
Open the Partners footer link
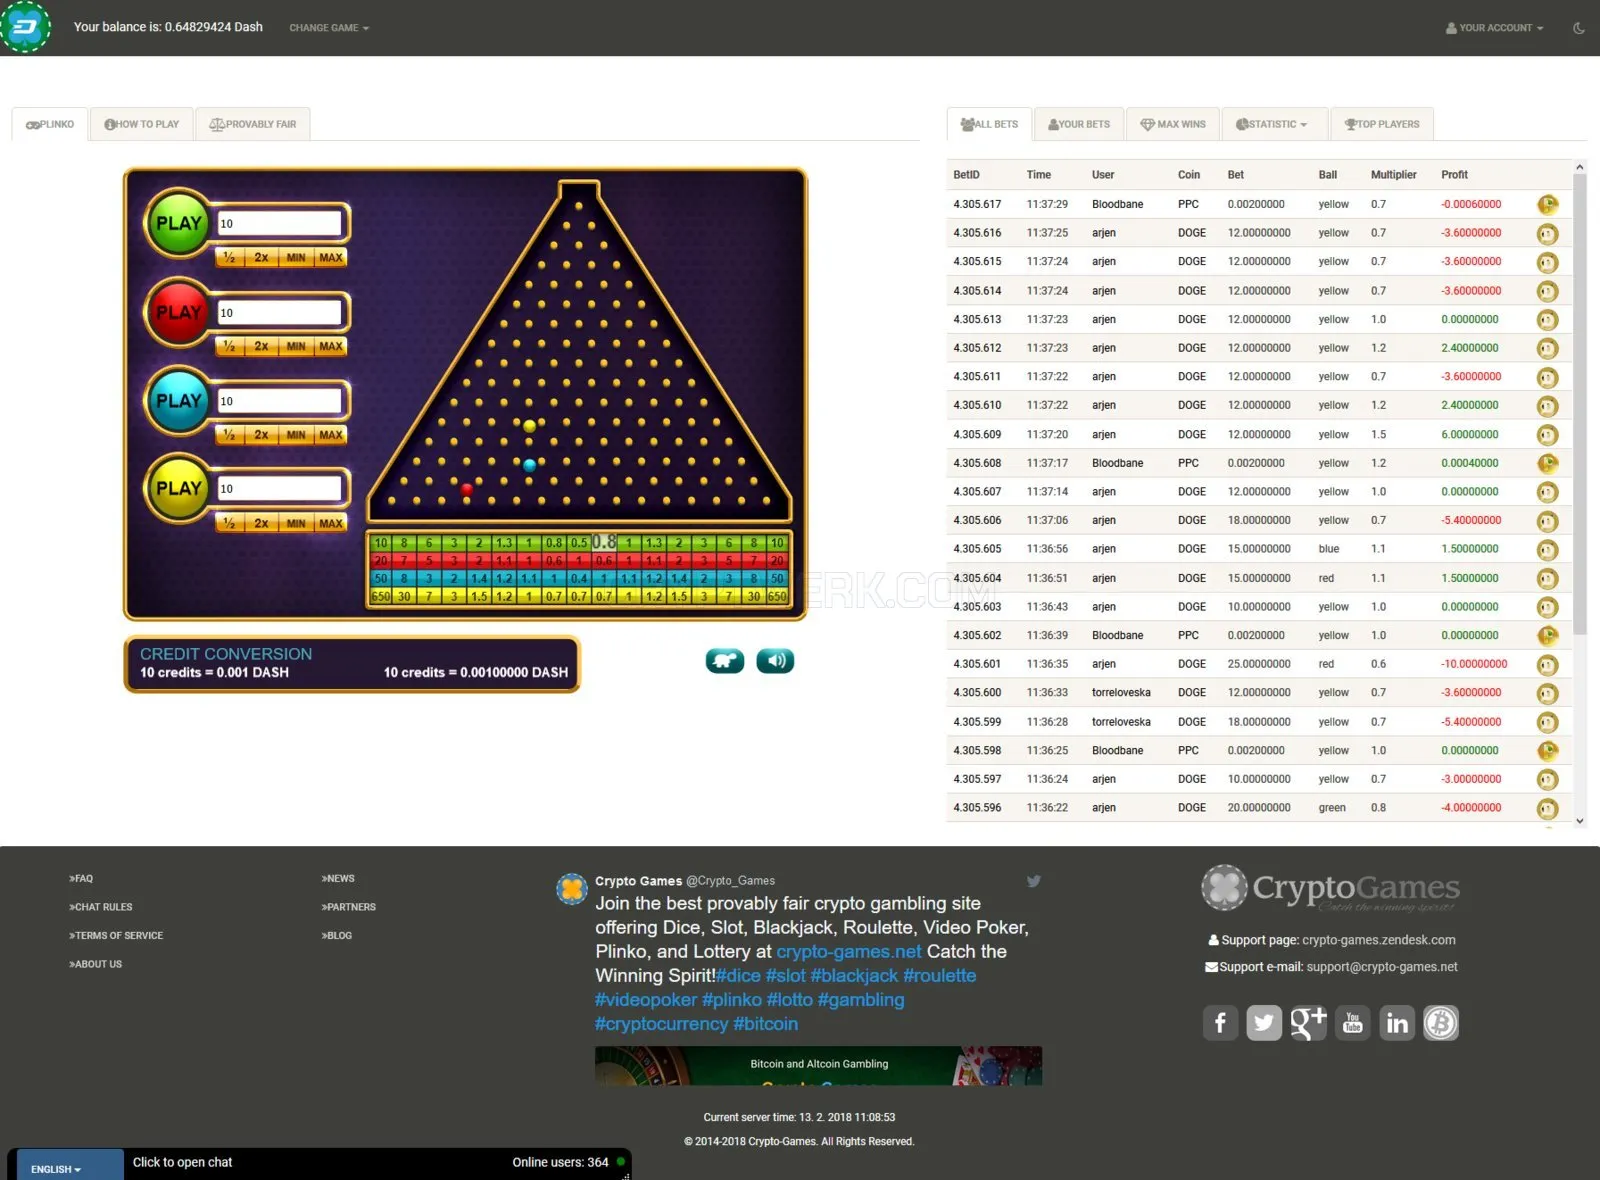(x=349, y=907)
